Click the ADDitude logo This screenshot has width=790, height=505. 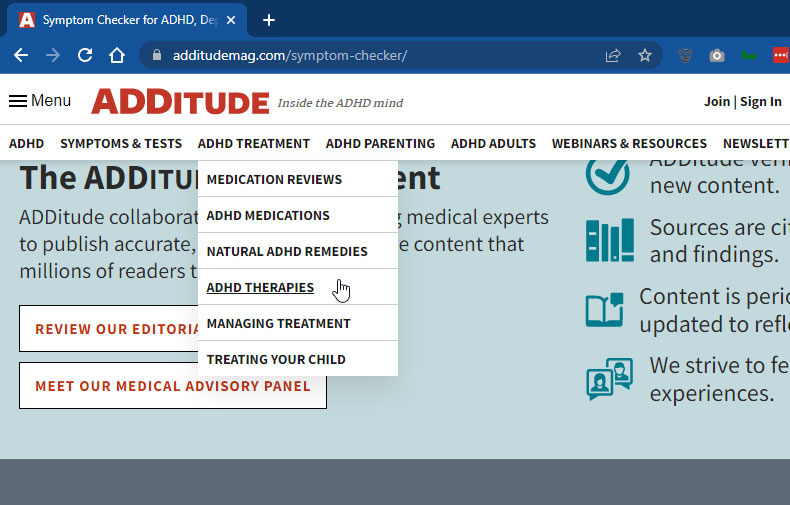pyautogui.click(x=180, y=101)
